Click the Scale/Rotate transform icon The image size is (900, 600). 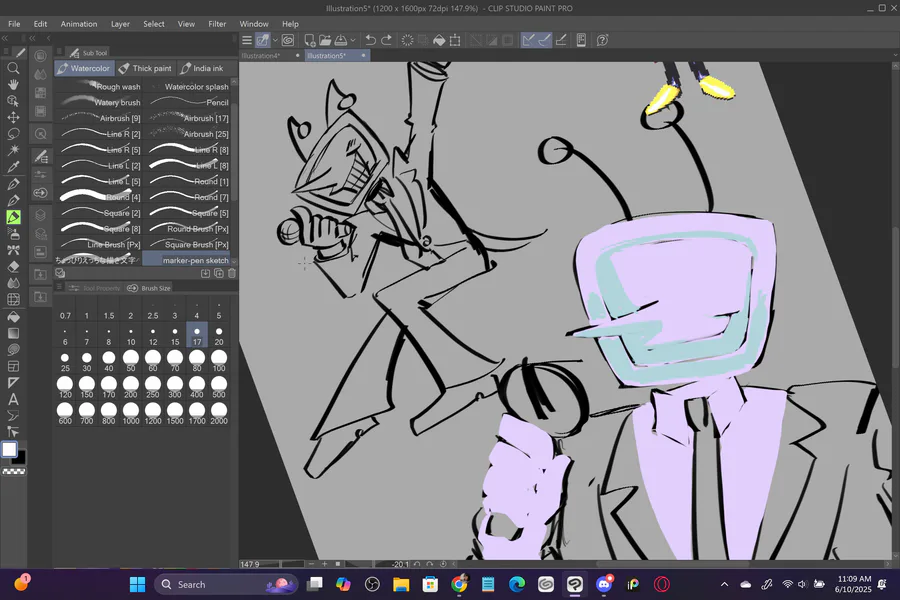[x=455, y=40]
